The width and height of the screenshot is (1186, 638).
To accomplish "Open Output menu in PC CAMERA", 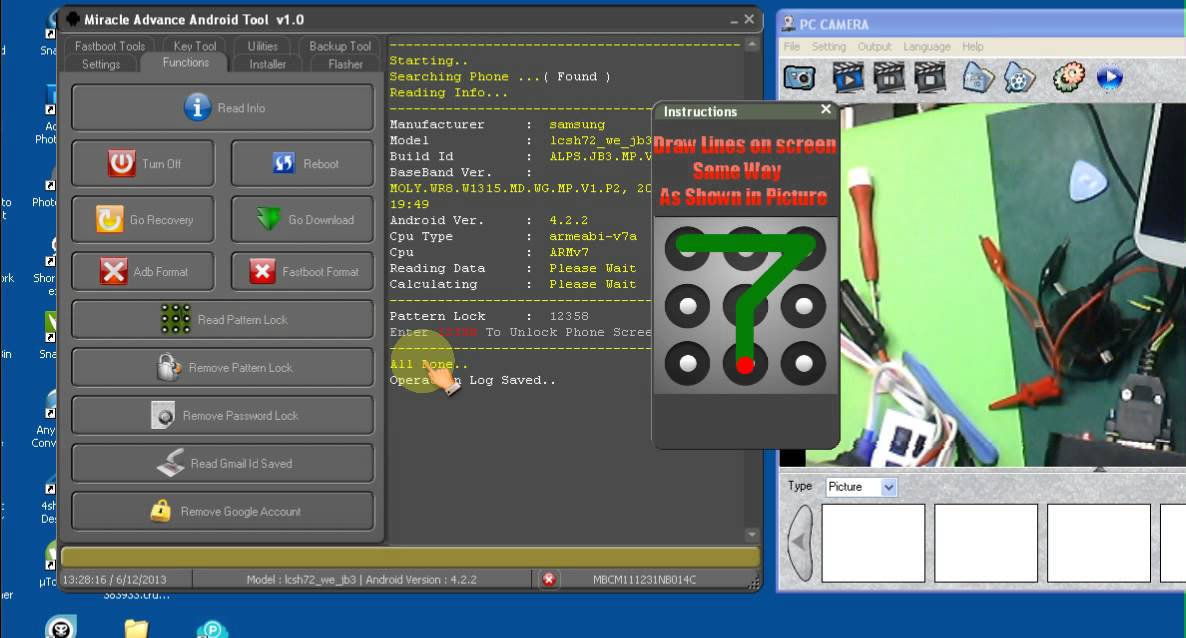I will 874,47.
